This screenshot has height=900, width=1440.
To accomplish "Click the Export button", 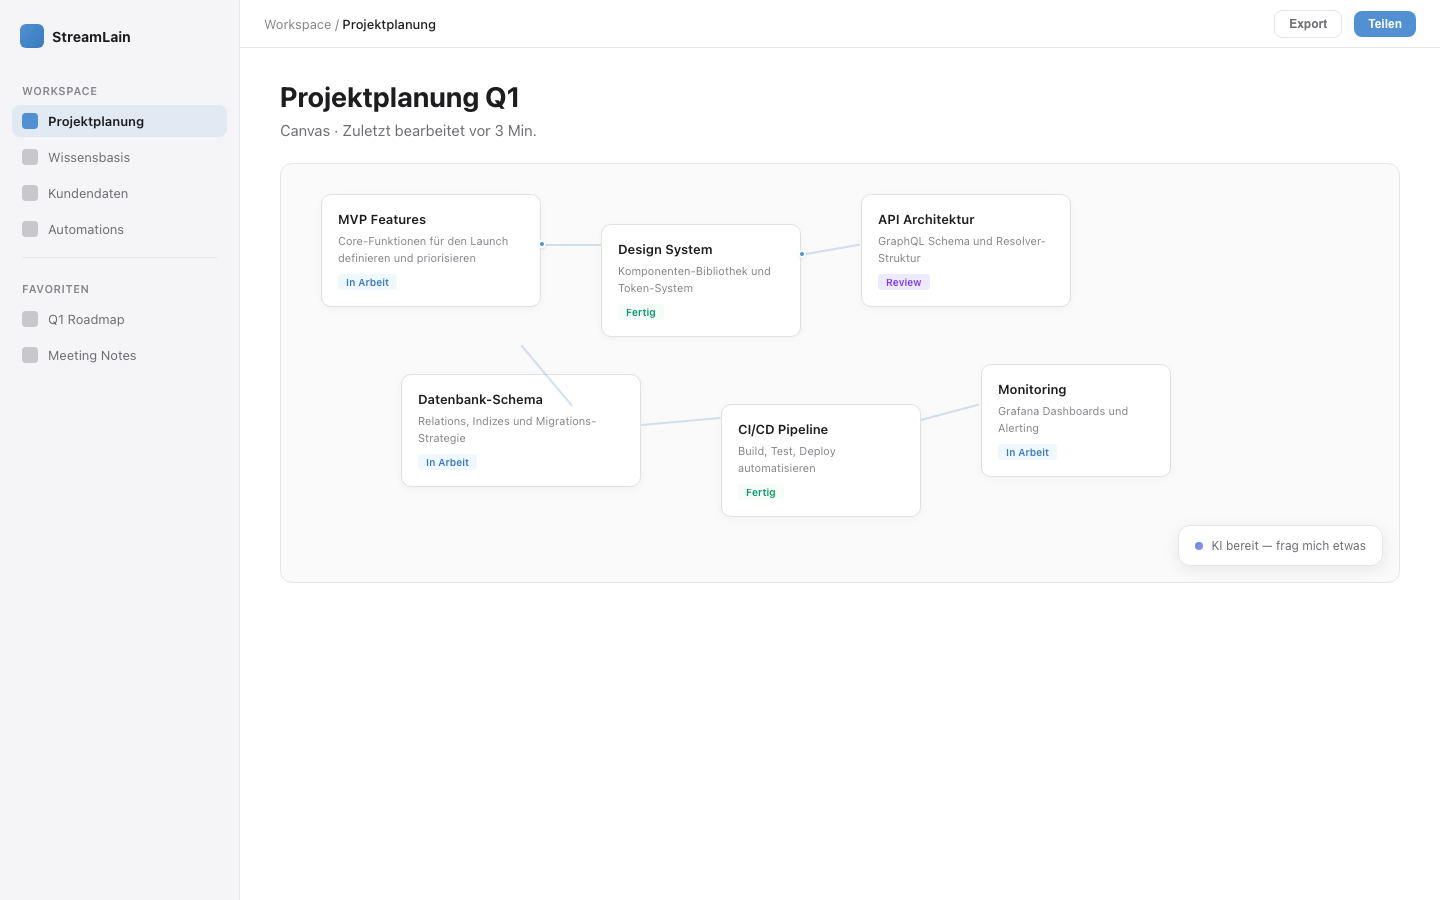I will pyautogui.click(x=1307, y=23).
